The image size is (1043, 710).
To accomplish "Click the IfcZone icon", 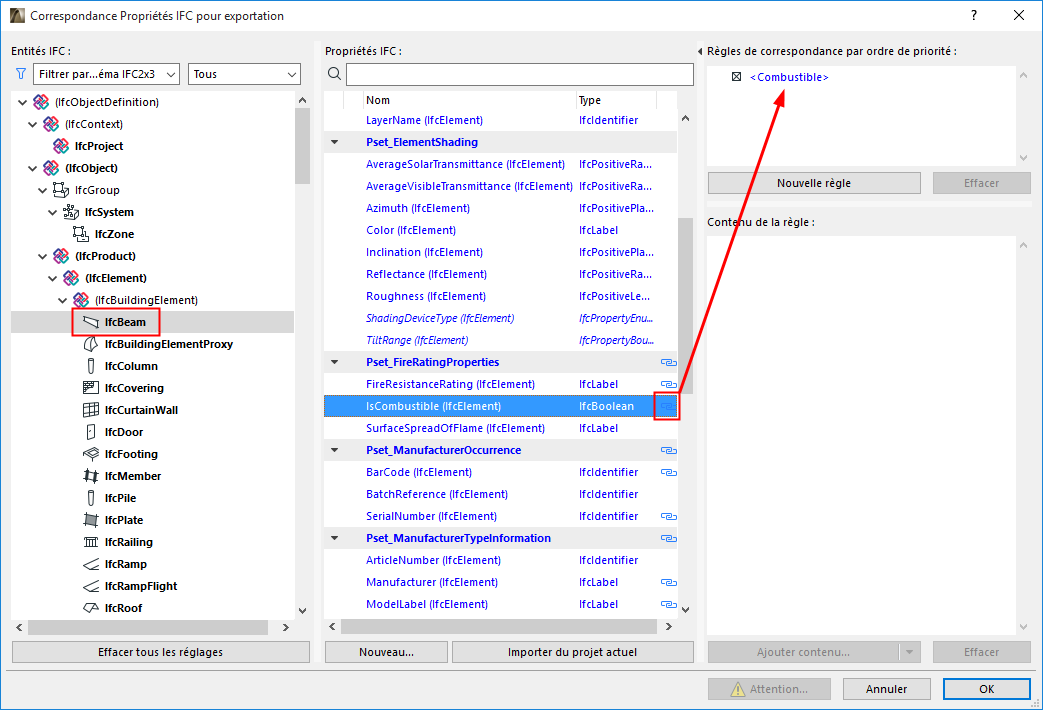I will [80, 234].
